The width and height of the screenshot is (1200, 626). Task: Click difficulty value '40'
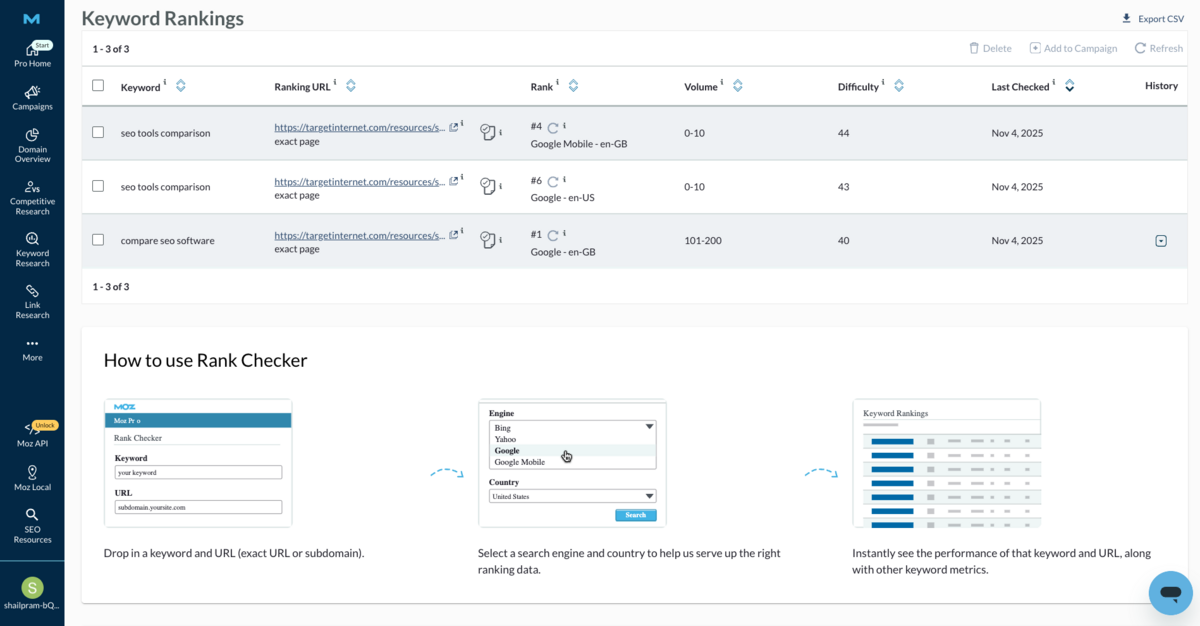(x=844, y=241)
